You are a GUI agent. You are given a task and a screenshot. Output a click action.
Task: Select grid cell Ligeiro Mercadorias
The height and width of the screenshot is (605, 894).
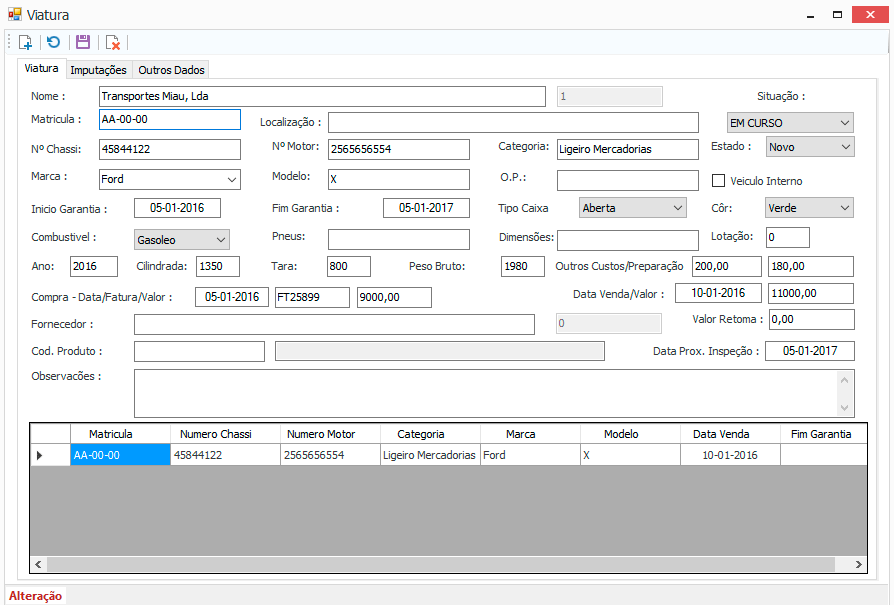click(430, 455)
